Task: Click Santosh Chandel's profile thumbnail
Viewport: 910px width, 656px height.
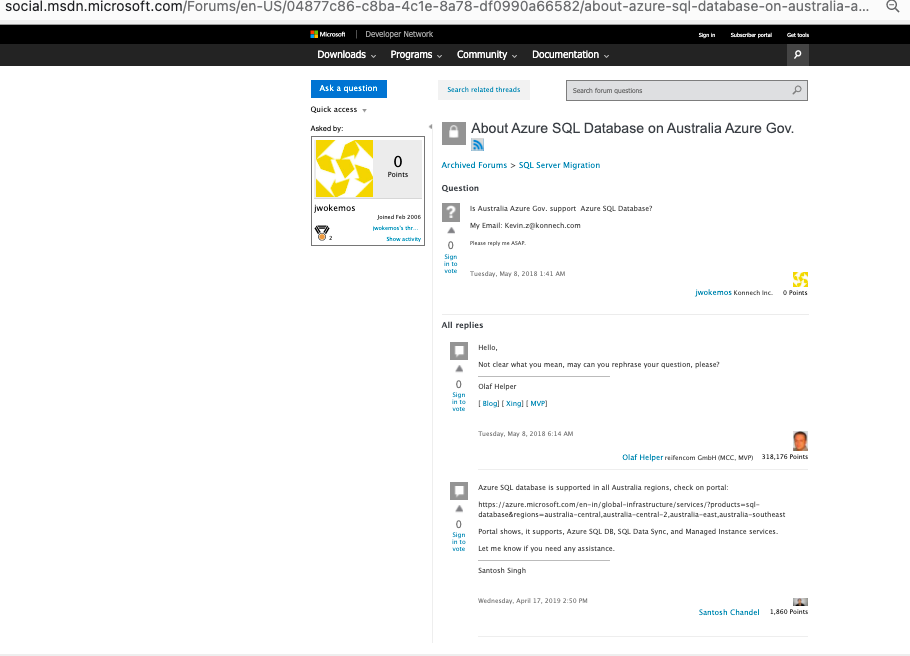Action: [x=800, y=602]
